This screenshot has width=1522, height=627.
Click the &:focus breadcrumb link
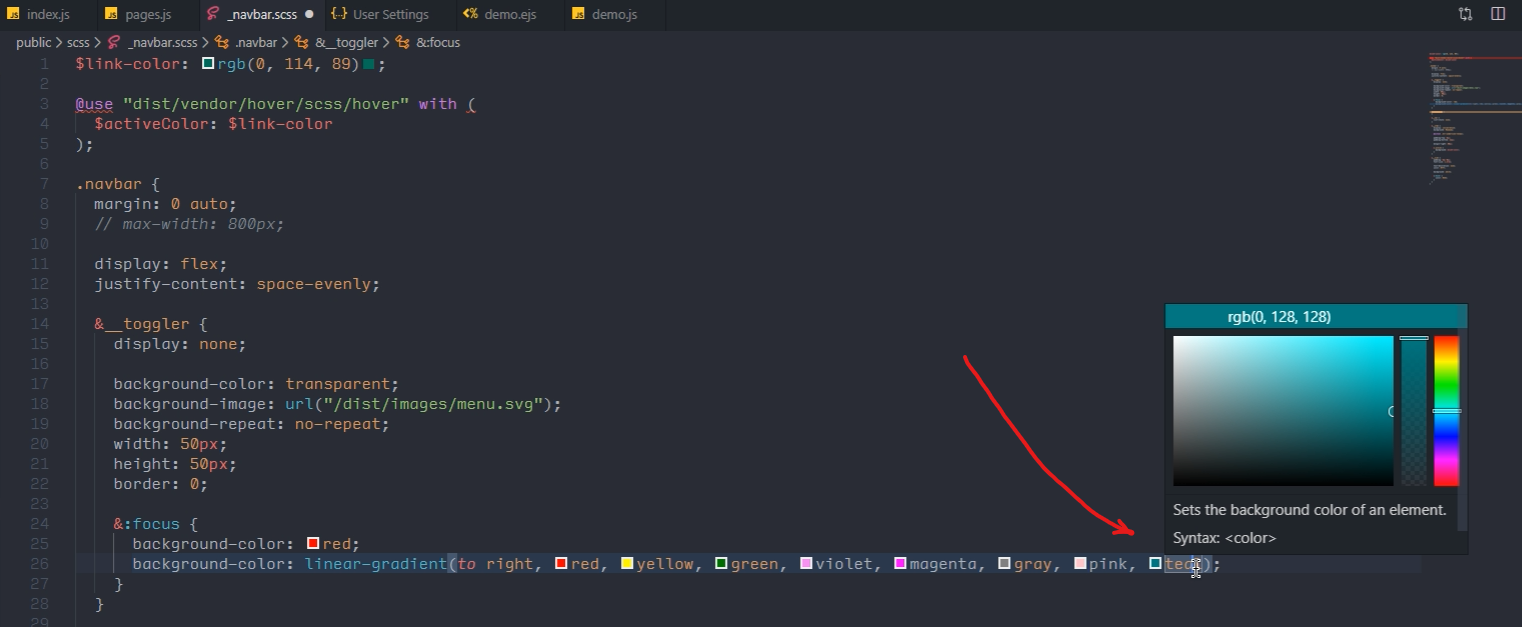point(438,42)
